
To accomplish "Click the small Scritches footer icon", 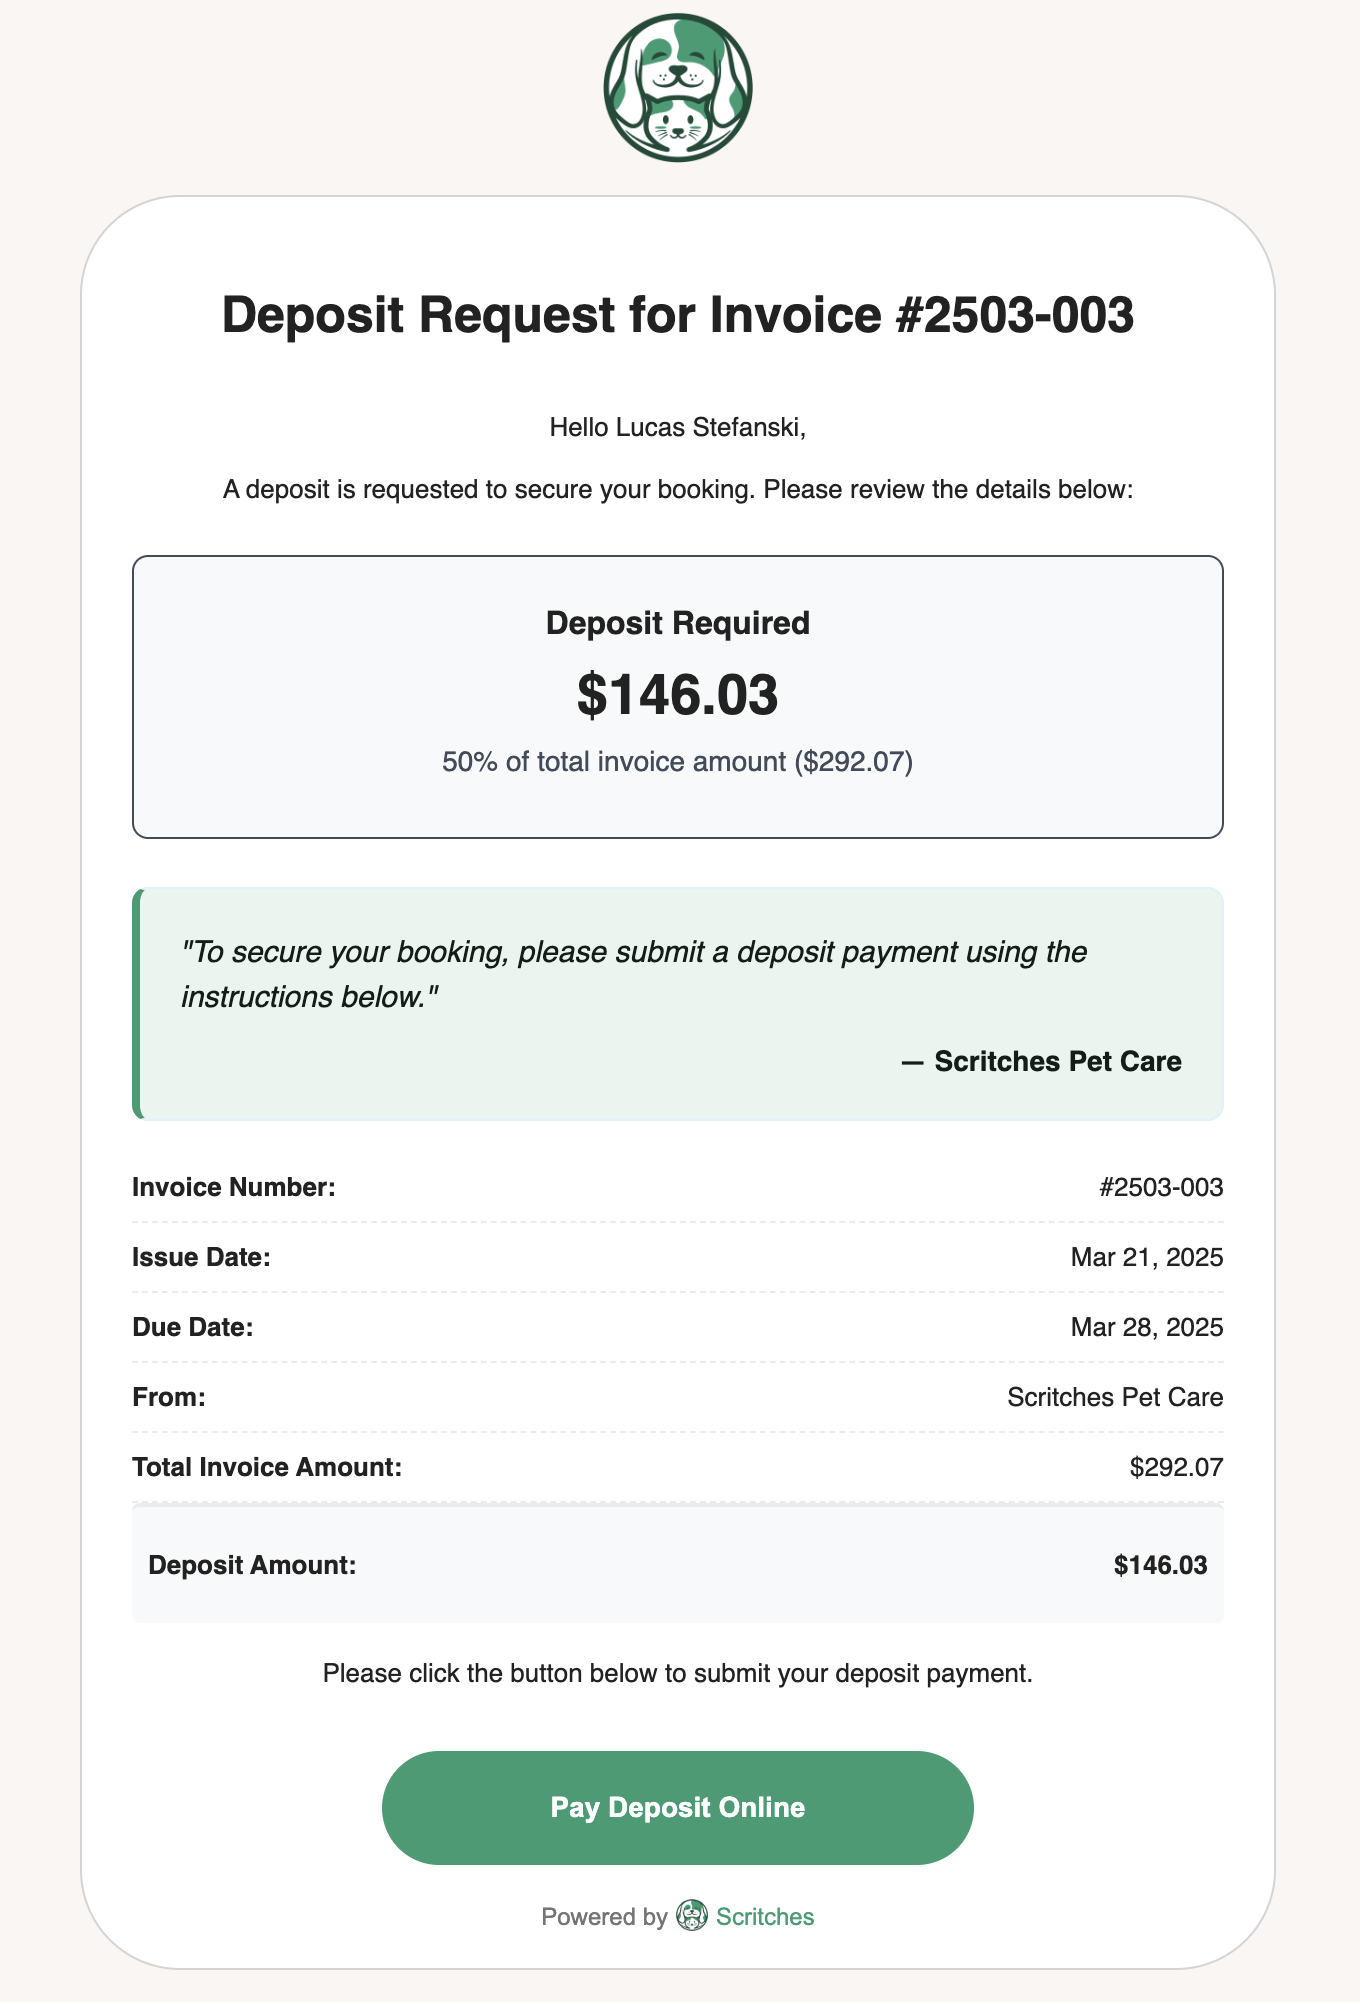I will point(691,1916).
